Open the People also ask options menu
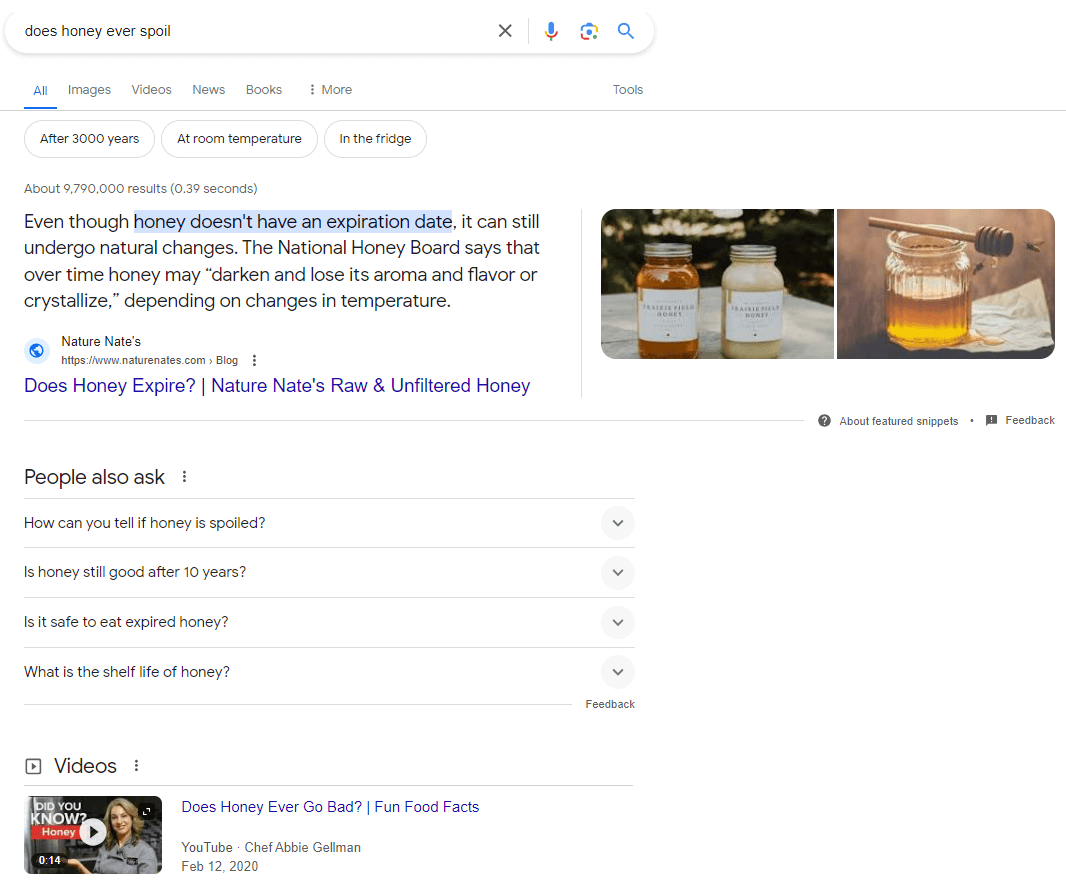This screenshot has height=882, width=1066. [184, 477]
